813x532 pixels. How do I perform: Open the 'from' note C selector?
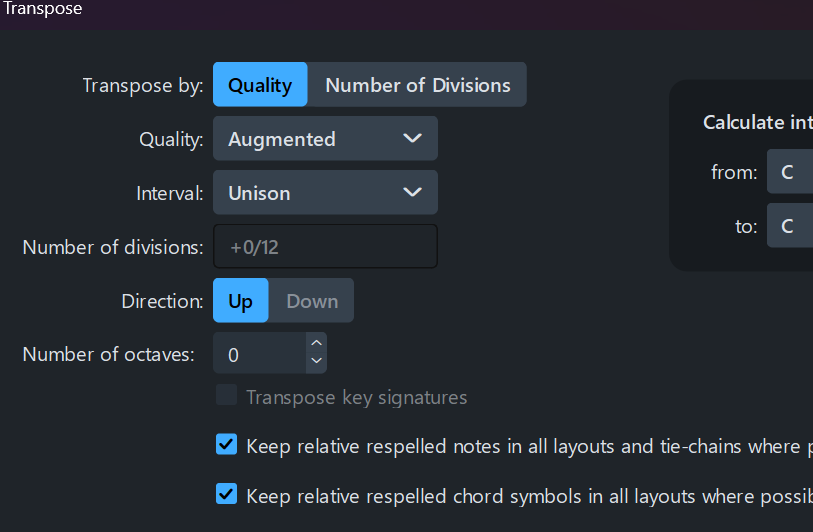(x=789, y=172)
